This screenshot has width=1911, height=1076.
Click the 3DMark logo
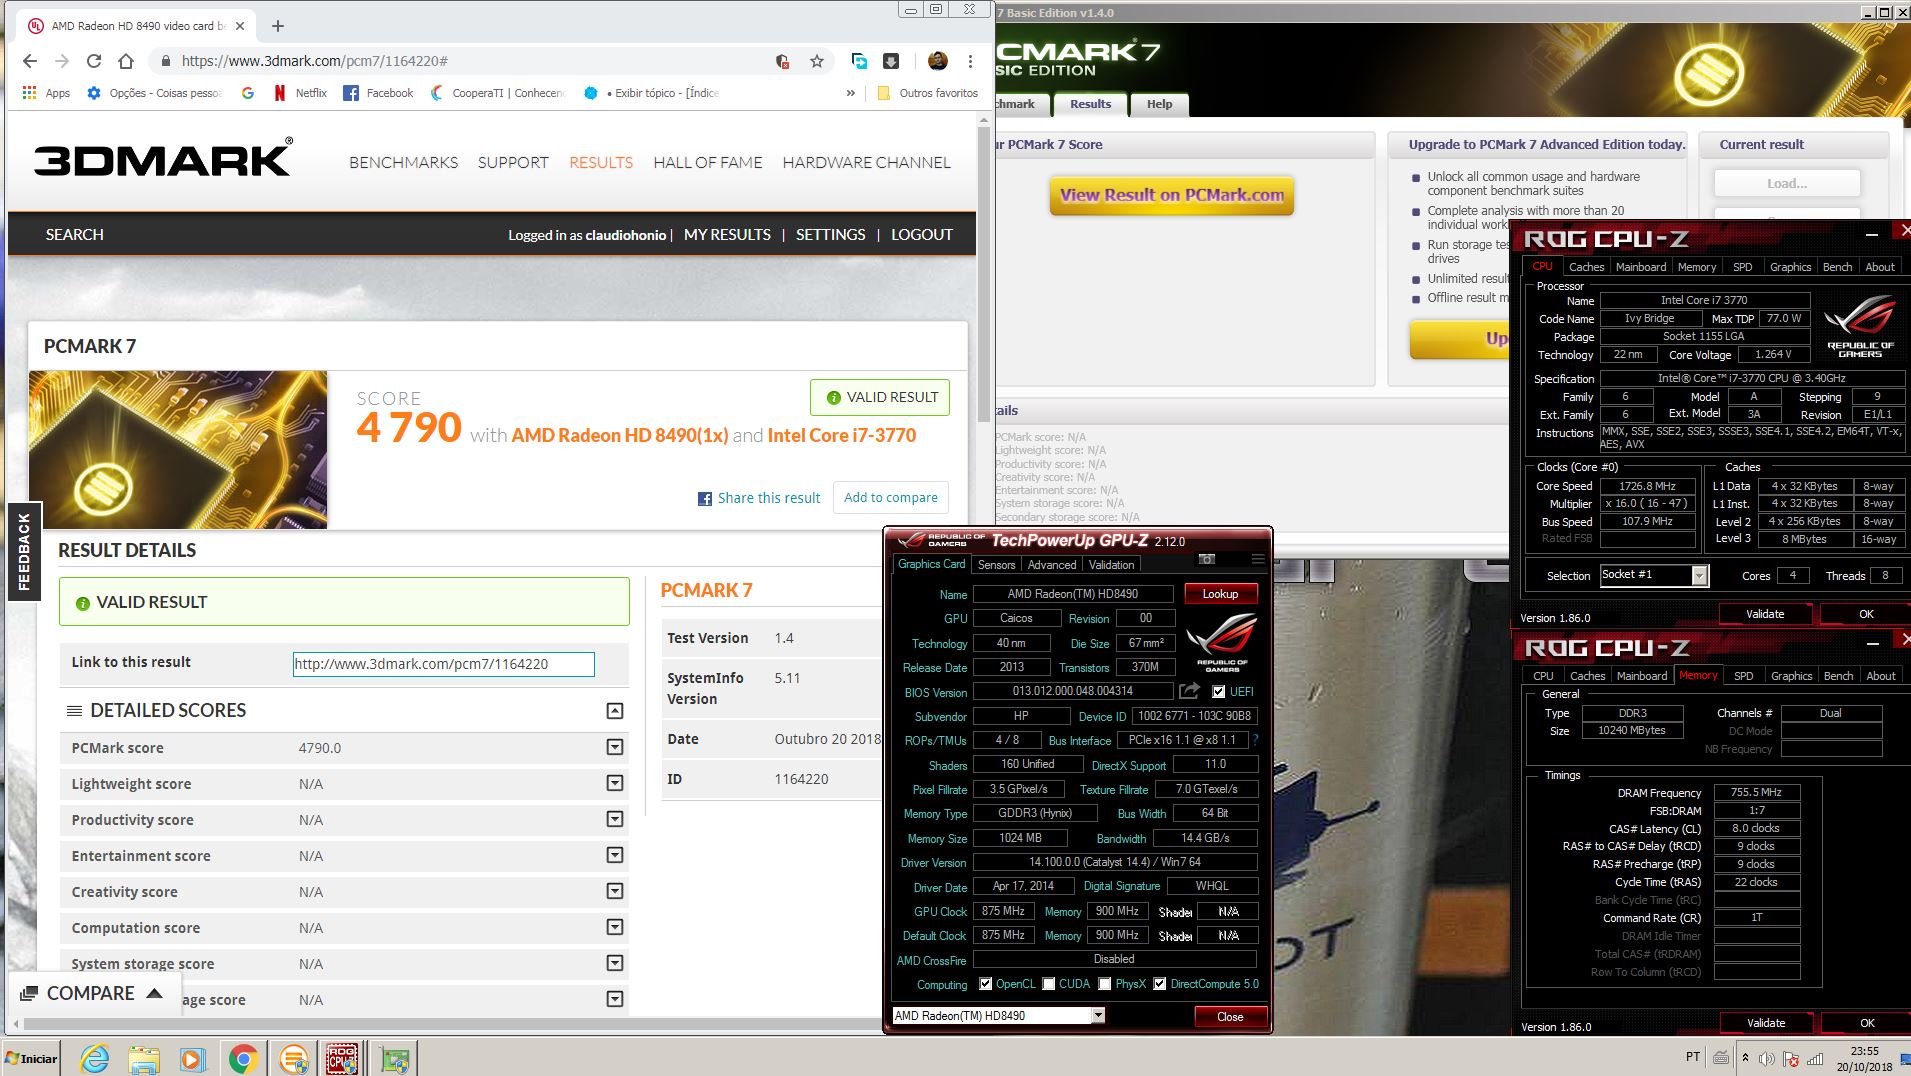click(x=164, y=160)
